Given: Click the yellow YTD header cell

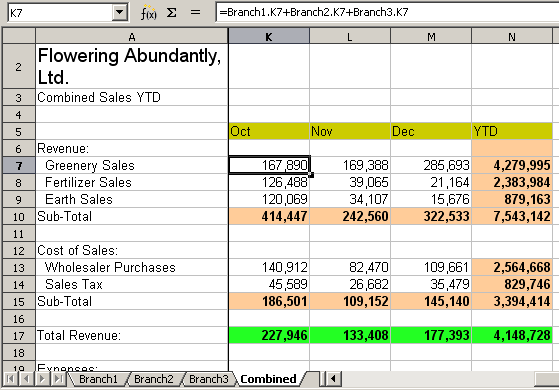Looking at the screenshot, I should 512,131.
